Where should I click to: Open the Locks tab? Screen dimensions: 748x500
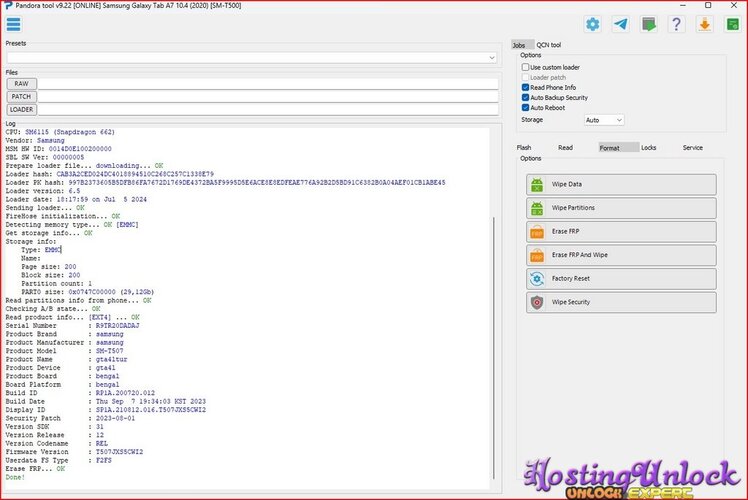649,147
